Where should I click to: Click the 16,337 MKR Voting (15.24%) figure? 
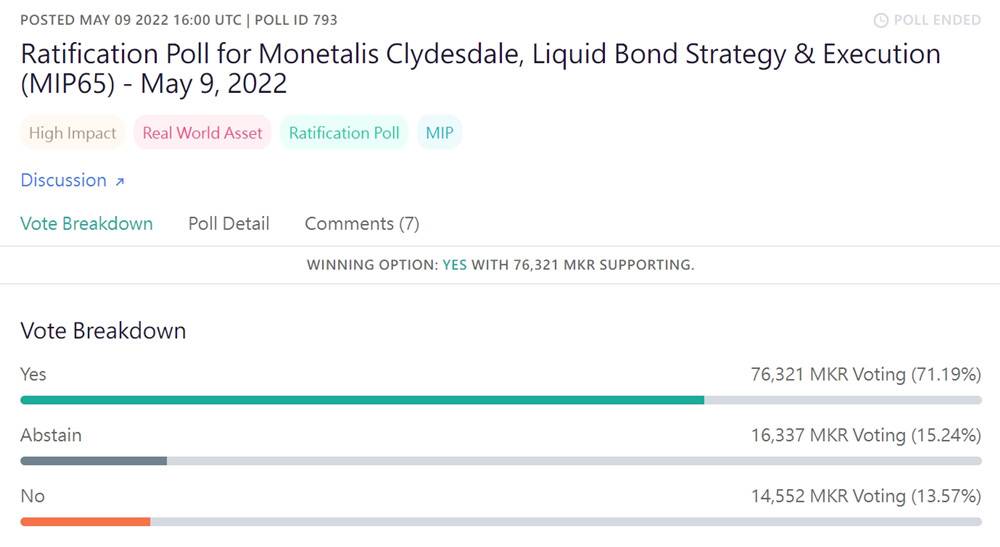(865, 435)
